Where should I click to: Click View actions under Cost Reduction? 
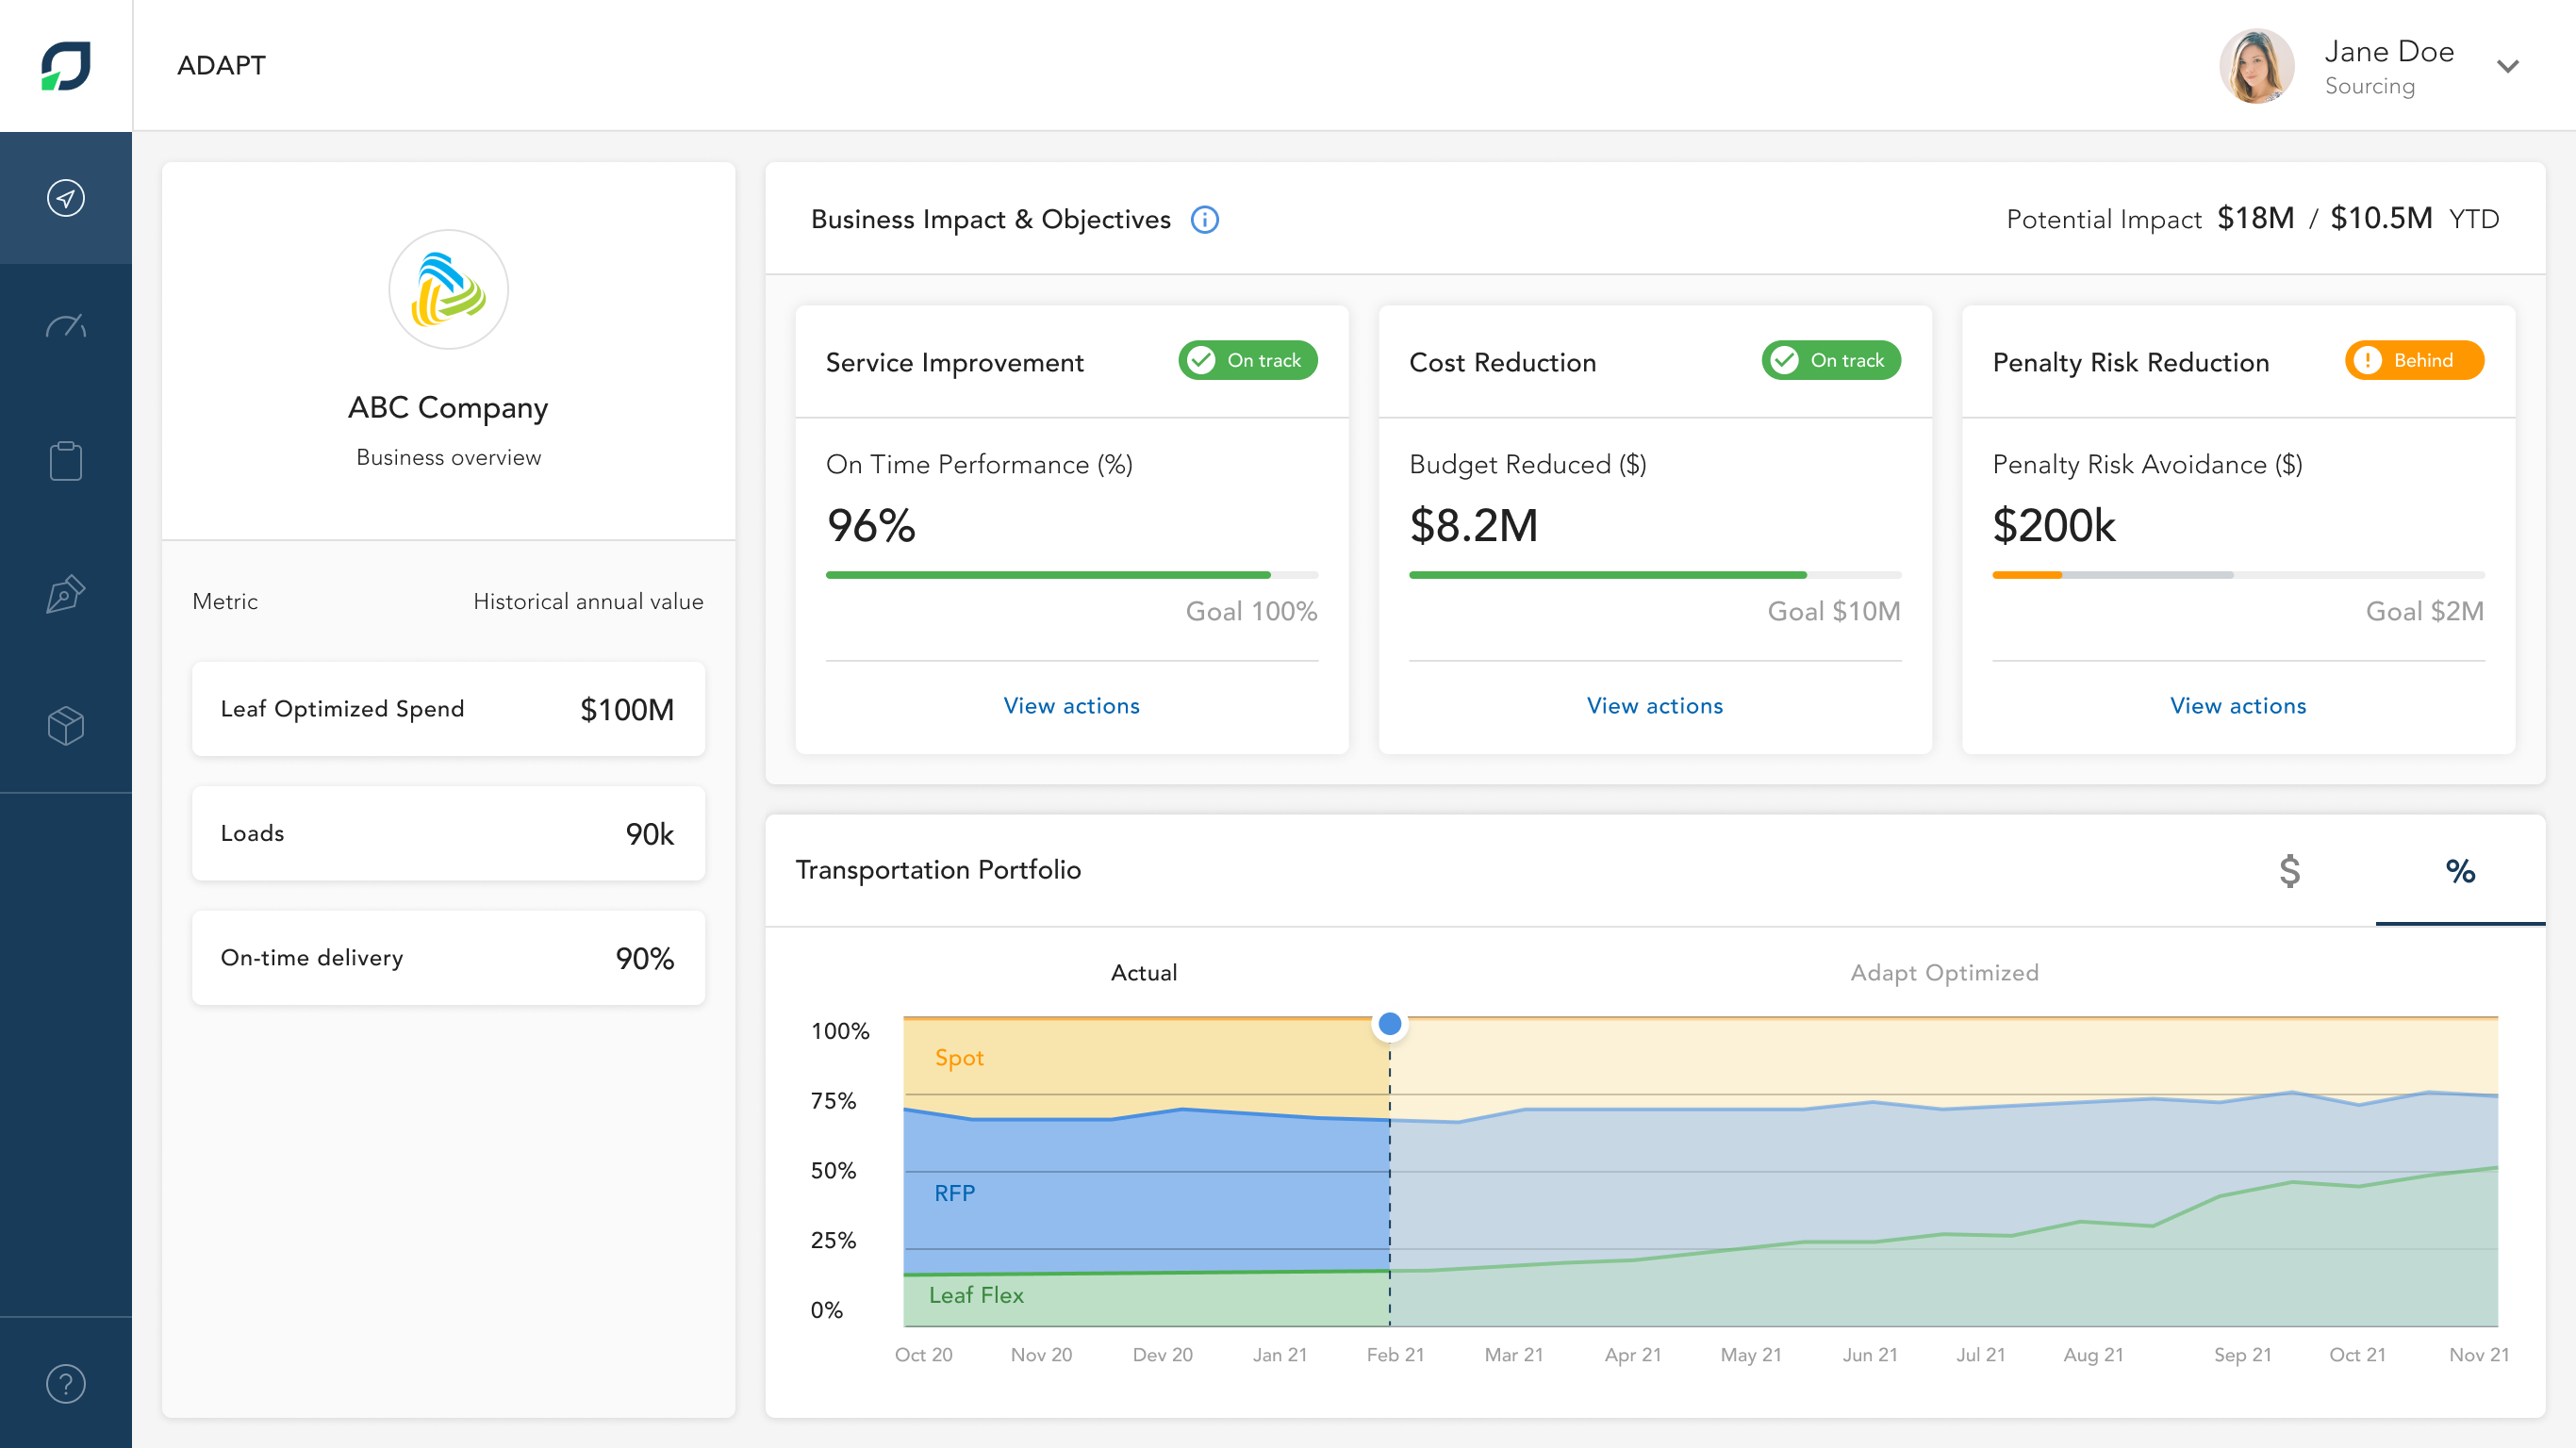[x=1654, y=706]
